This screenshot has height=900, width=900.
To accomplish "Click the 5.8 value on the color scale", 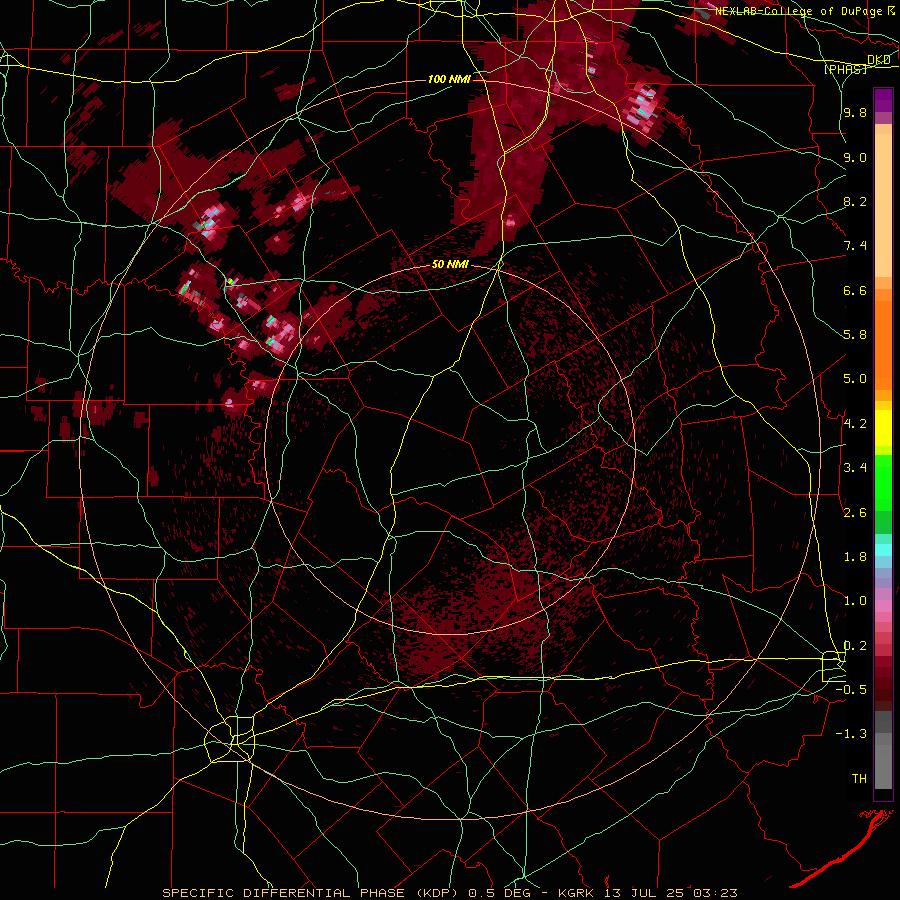I will [x=855, y=335].
